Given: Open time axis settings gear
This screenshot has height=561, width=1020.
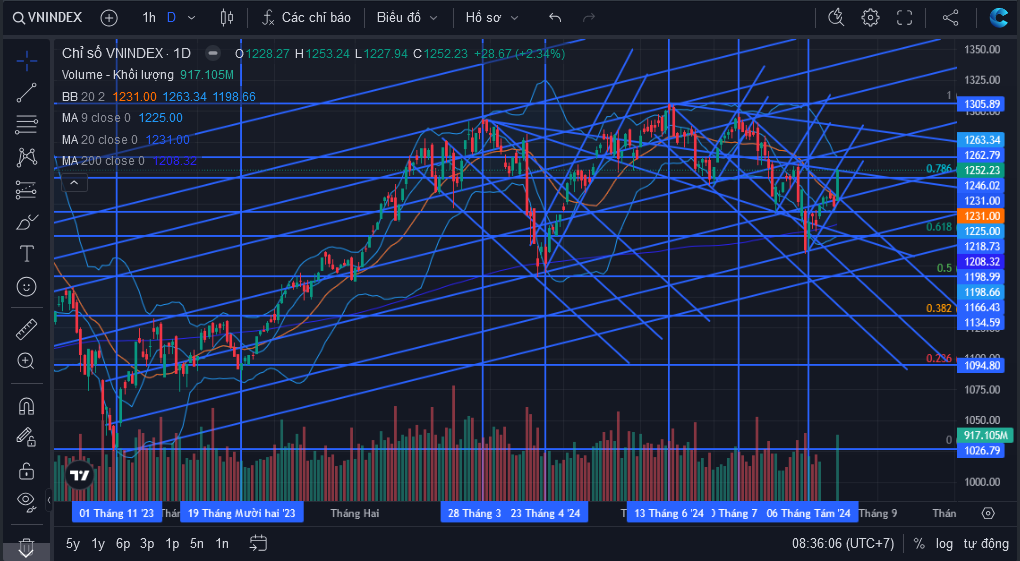Looking at the screenshot, I should [988, 513].
